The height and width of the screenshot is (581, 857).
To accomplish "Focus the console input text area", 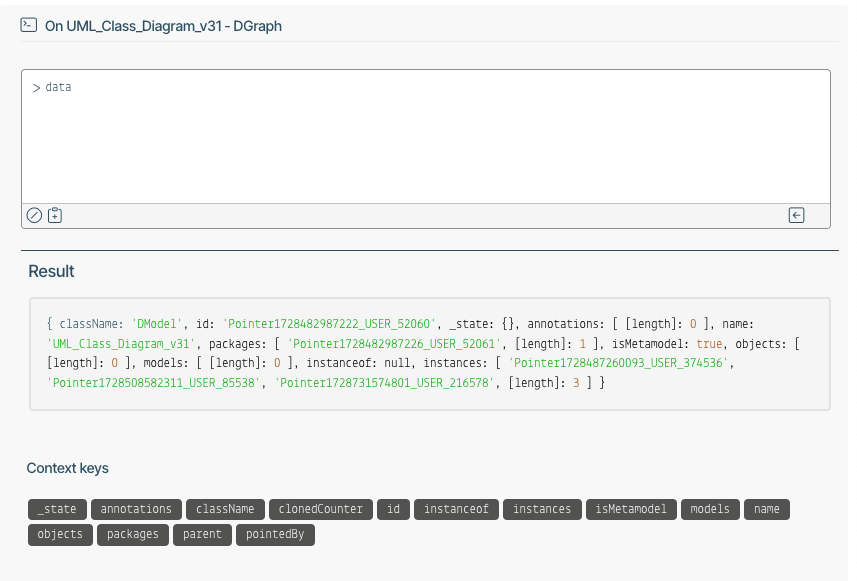I will point(426,137).
